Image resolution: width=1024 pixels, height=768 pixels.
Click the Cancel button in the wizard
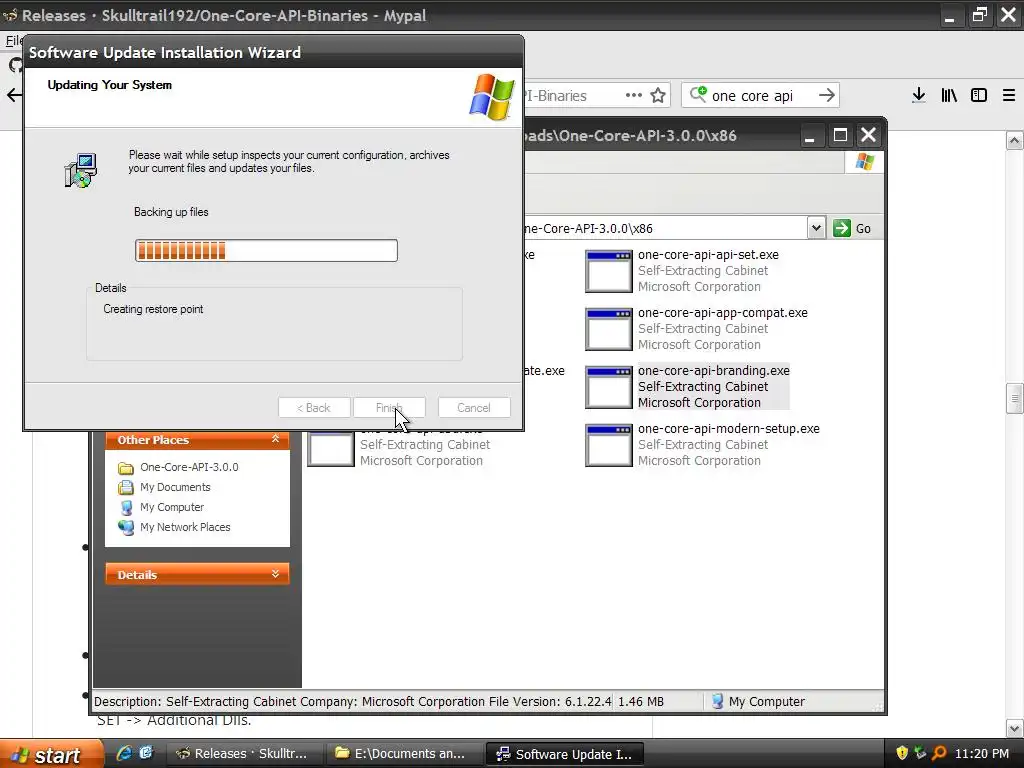tap(474, 408)
